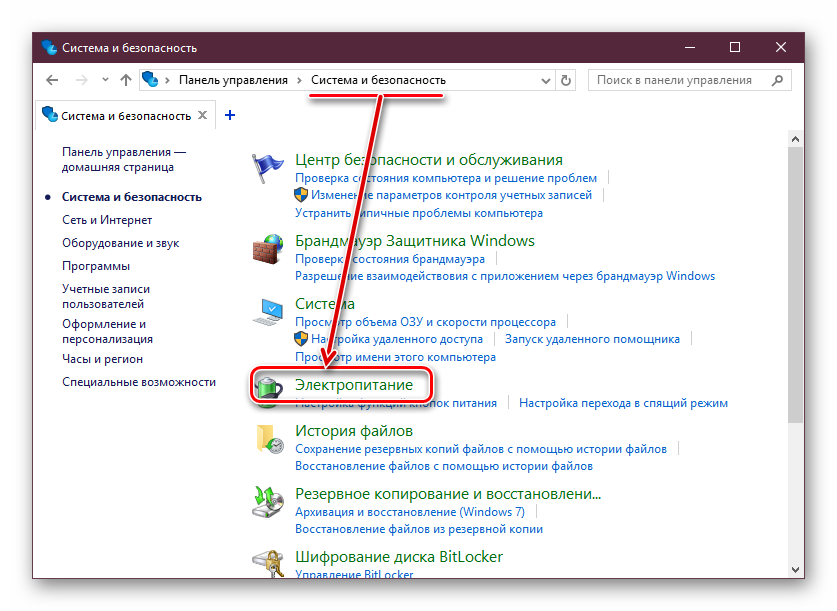The width and height of the screenshot is (837, 611).
Task: Open Настройка перехода в спящий режим
Action: (x=624, y=403)
